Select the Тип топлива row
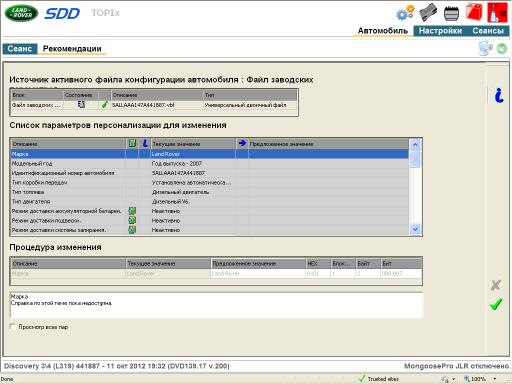 point(209,192)
